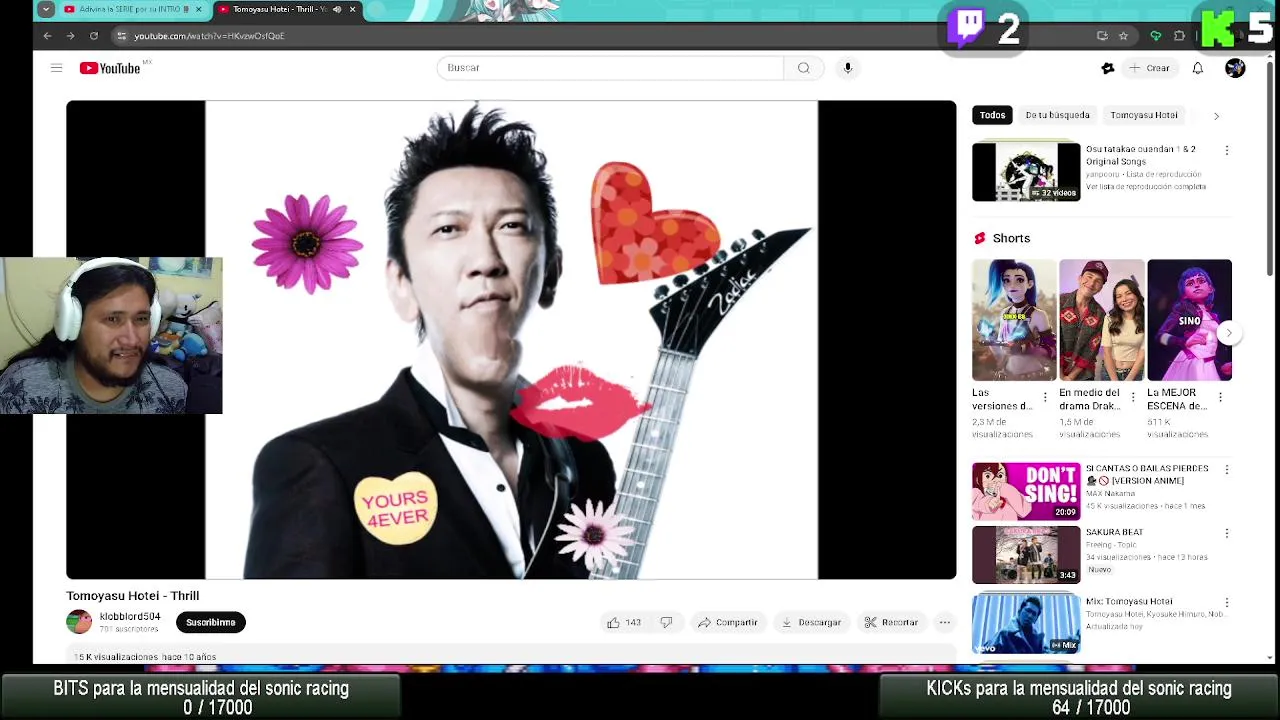Open more actions ellipsis under video
Viewport: 1280px width, 720px height.
click(944, 622)
